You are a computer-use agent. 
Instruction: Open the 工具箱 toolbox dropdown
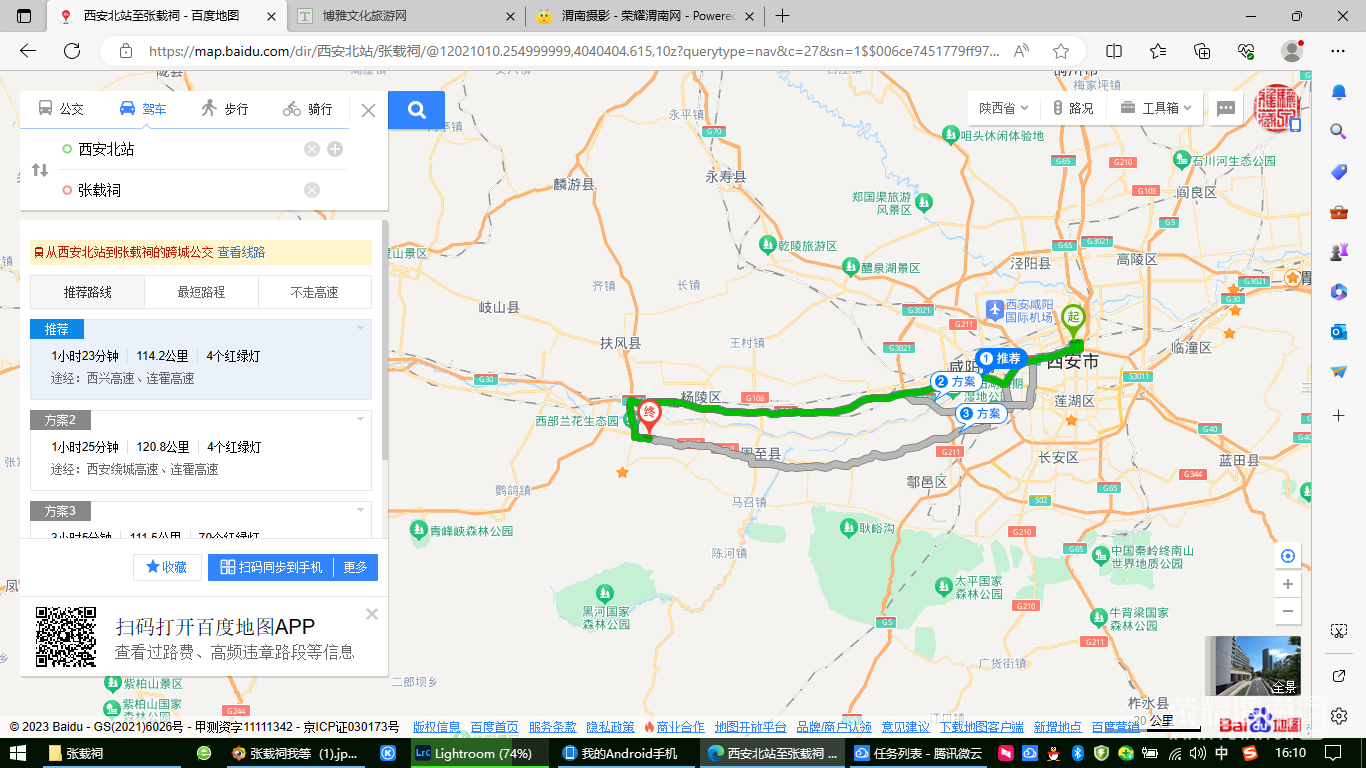pyautogui.click(x=1155, y=108)
